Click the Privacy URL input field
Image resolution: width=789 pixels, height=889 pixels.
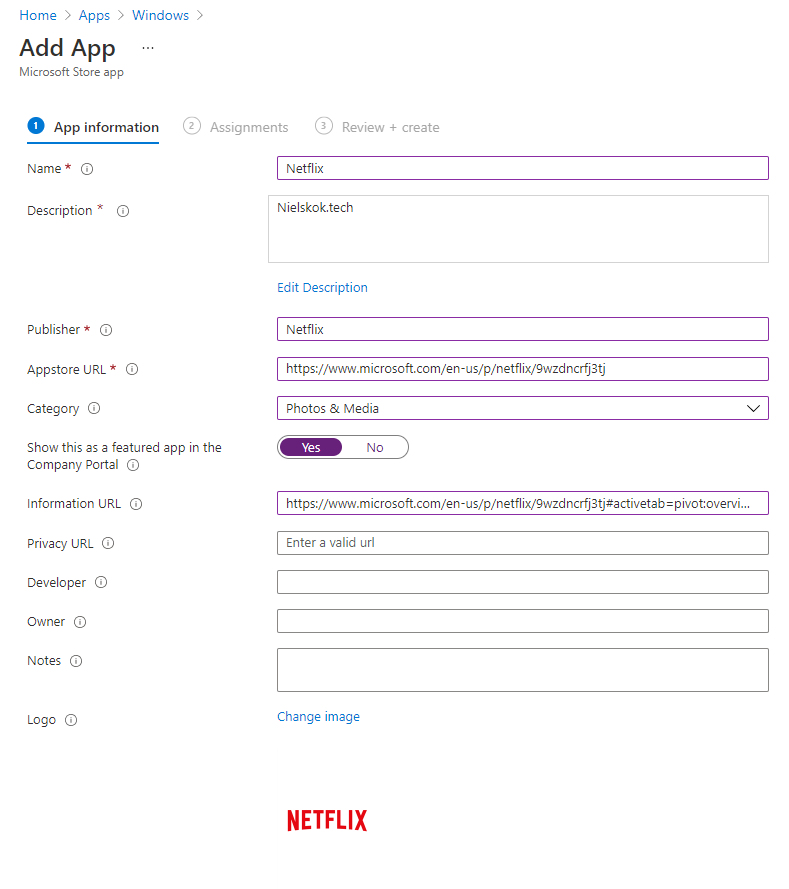click(x=523, y=543)
